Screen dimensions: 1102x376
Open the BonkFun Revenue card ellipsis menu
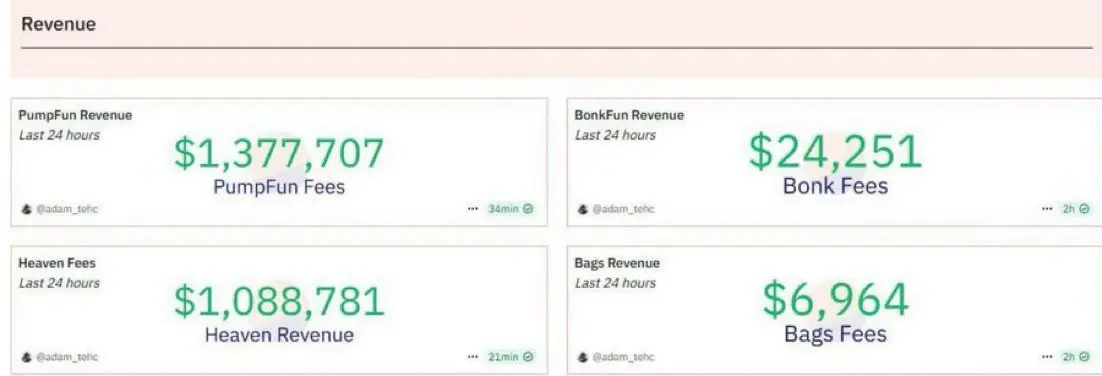point(1048,209)
